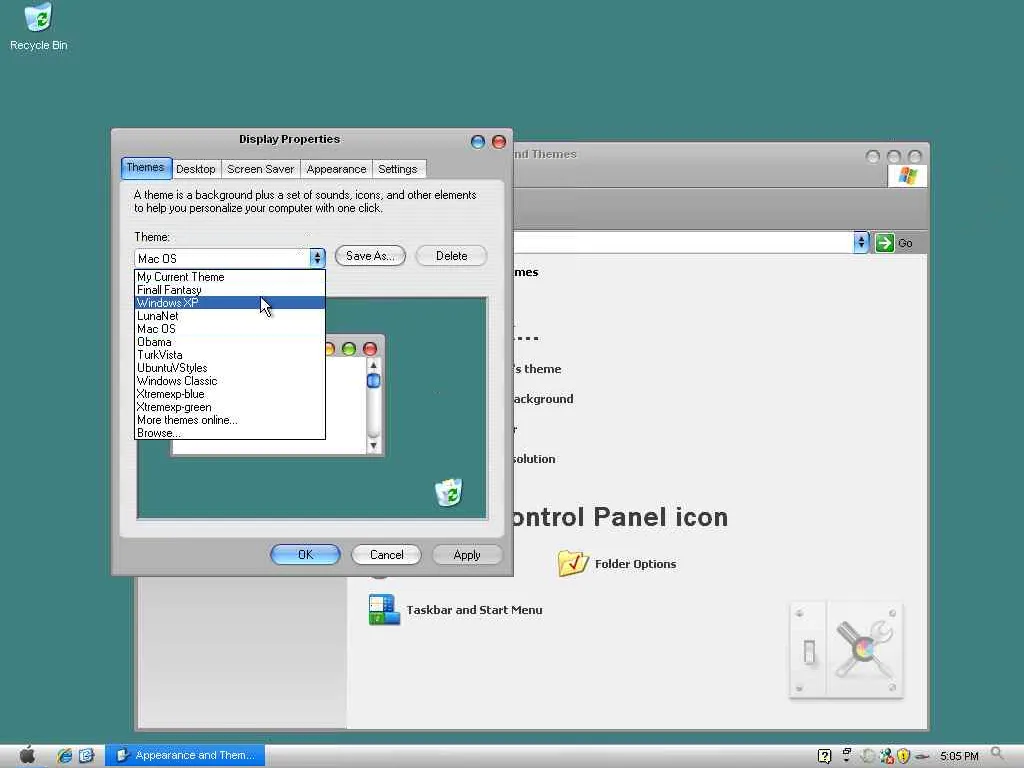This screenshot has width=1024, height=768.
Task: Launch Outlook Express quick launch icon
Action: point(86,756)
